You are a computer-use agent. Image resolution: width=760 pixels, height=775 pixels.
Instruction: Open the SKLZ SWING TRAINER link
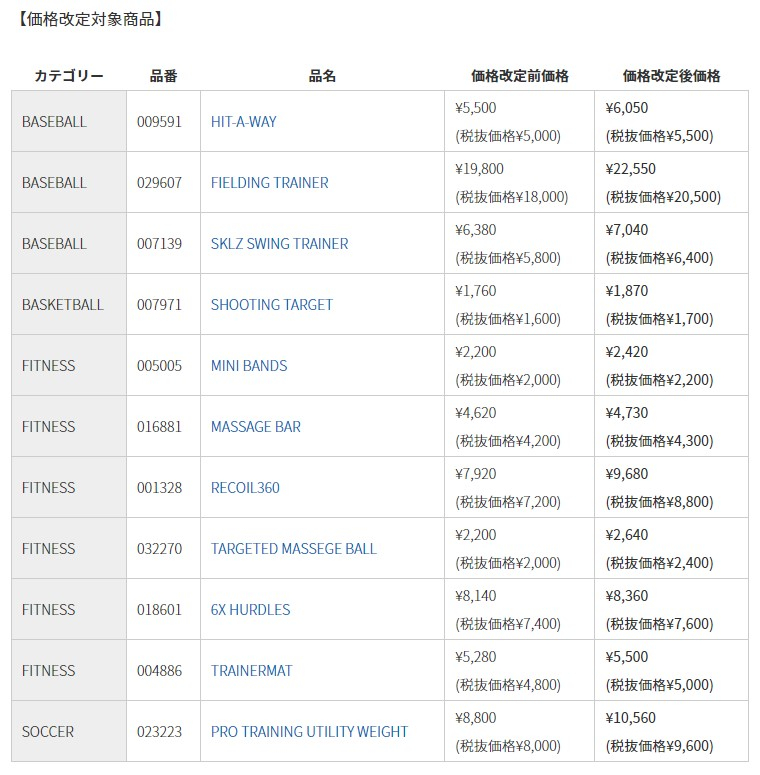[279, 244]
